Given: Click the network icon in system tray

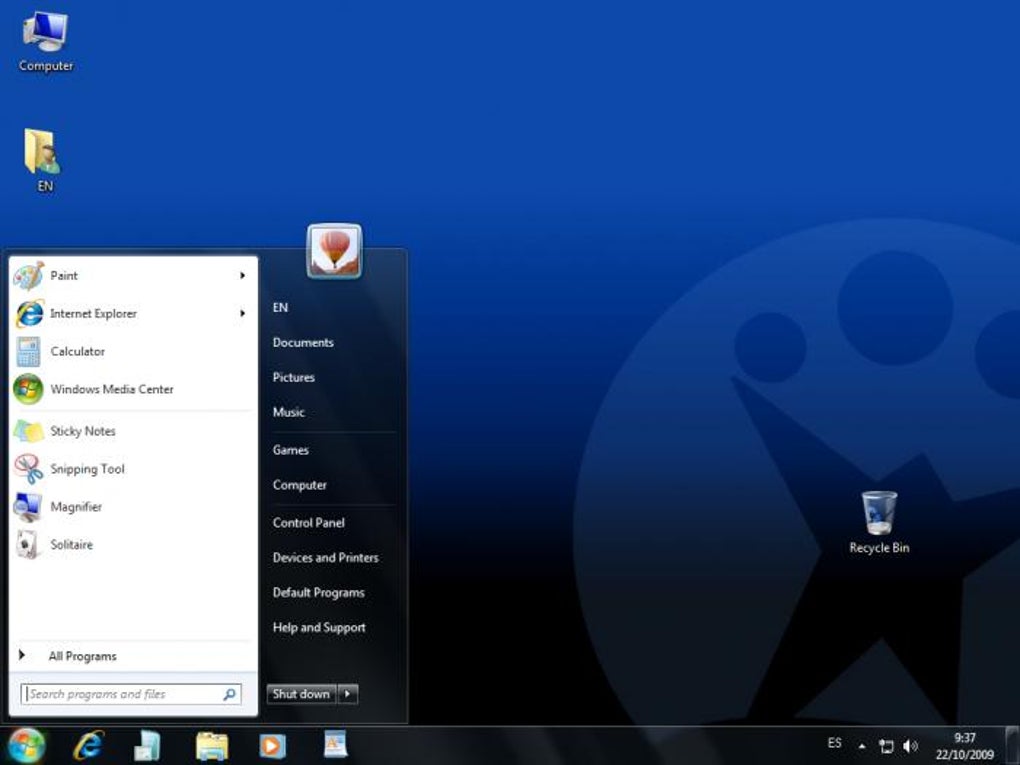Looking at the screenshot, I should pyautogui.click(x=885, y=745).
